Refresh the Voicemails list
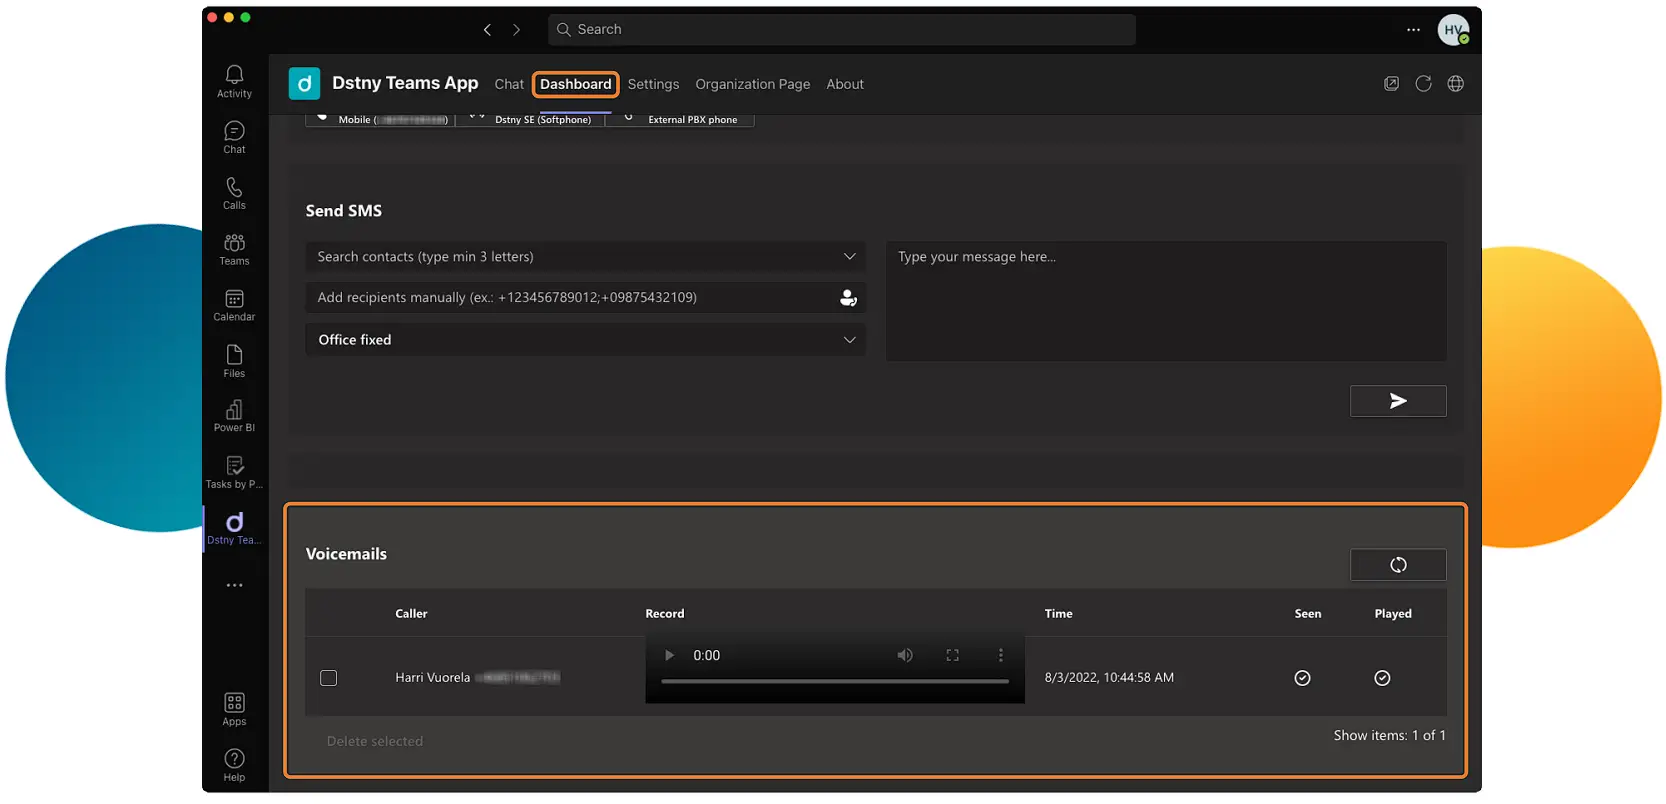The height and width of the screenshot is (804, 1666). (x=1398, y=565)
